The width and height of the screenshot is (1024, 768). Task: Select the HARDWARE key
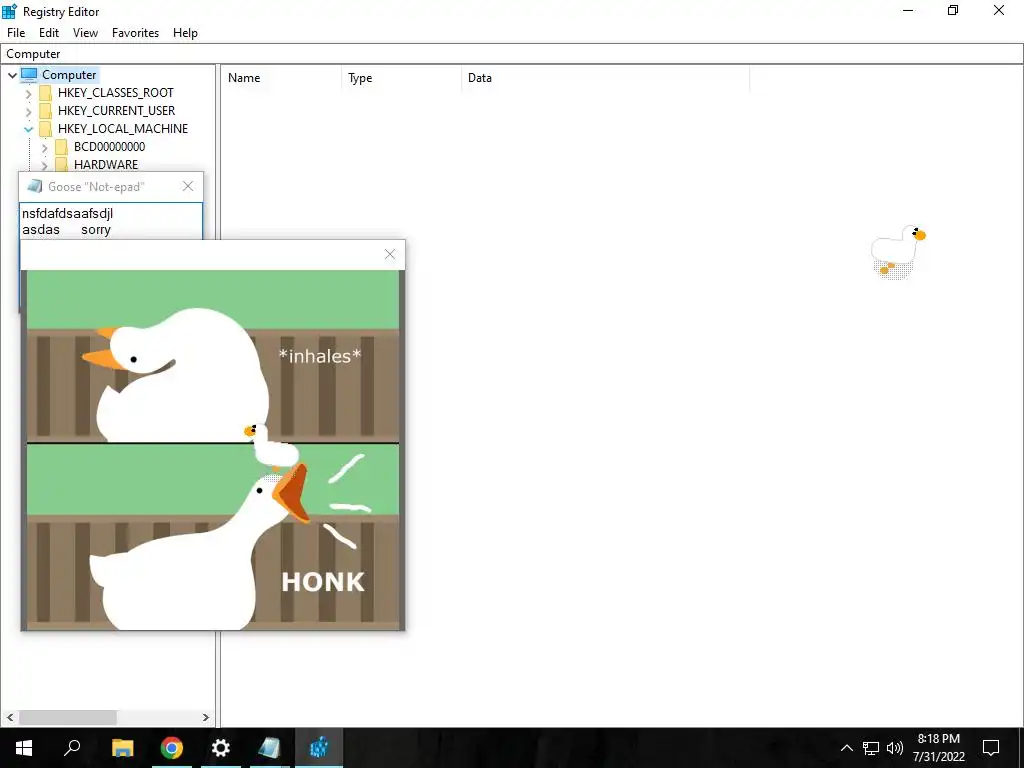point(106,165)
